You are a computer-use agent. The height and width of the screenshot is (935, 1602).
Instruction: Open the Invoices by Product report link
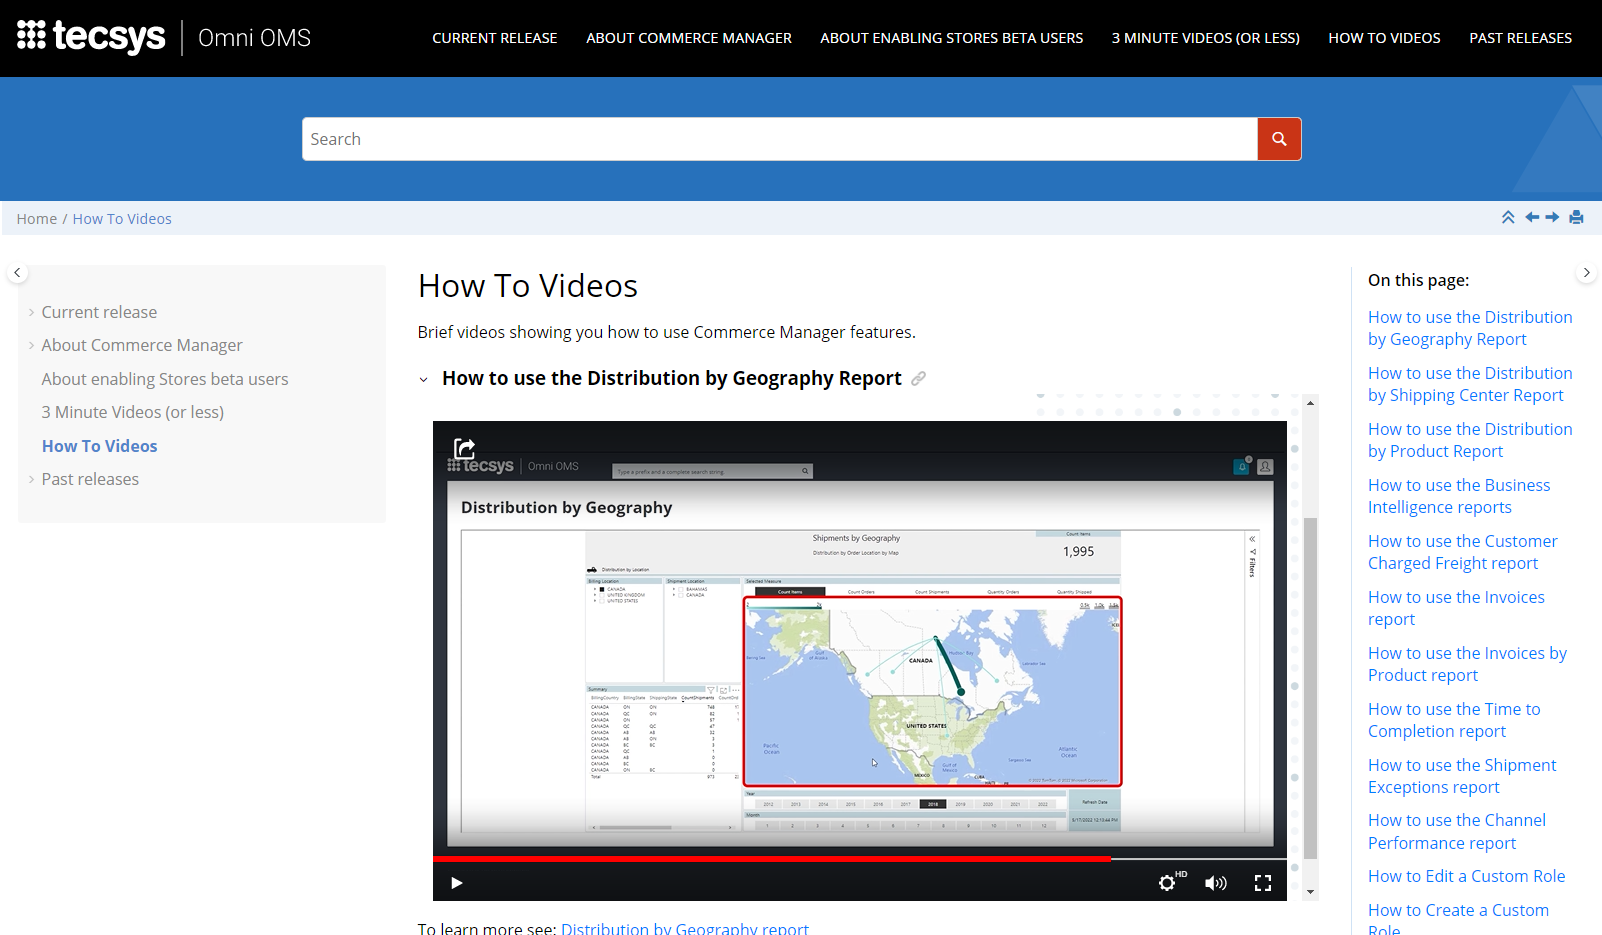tap(1466, 664)
